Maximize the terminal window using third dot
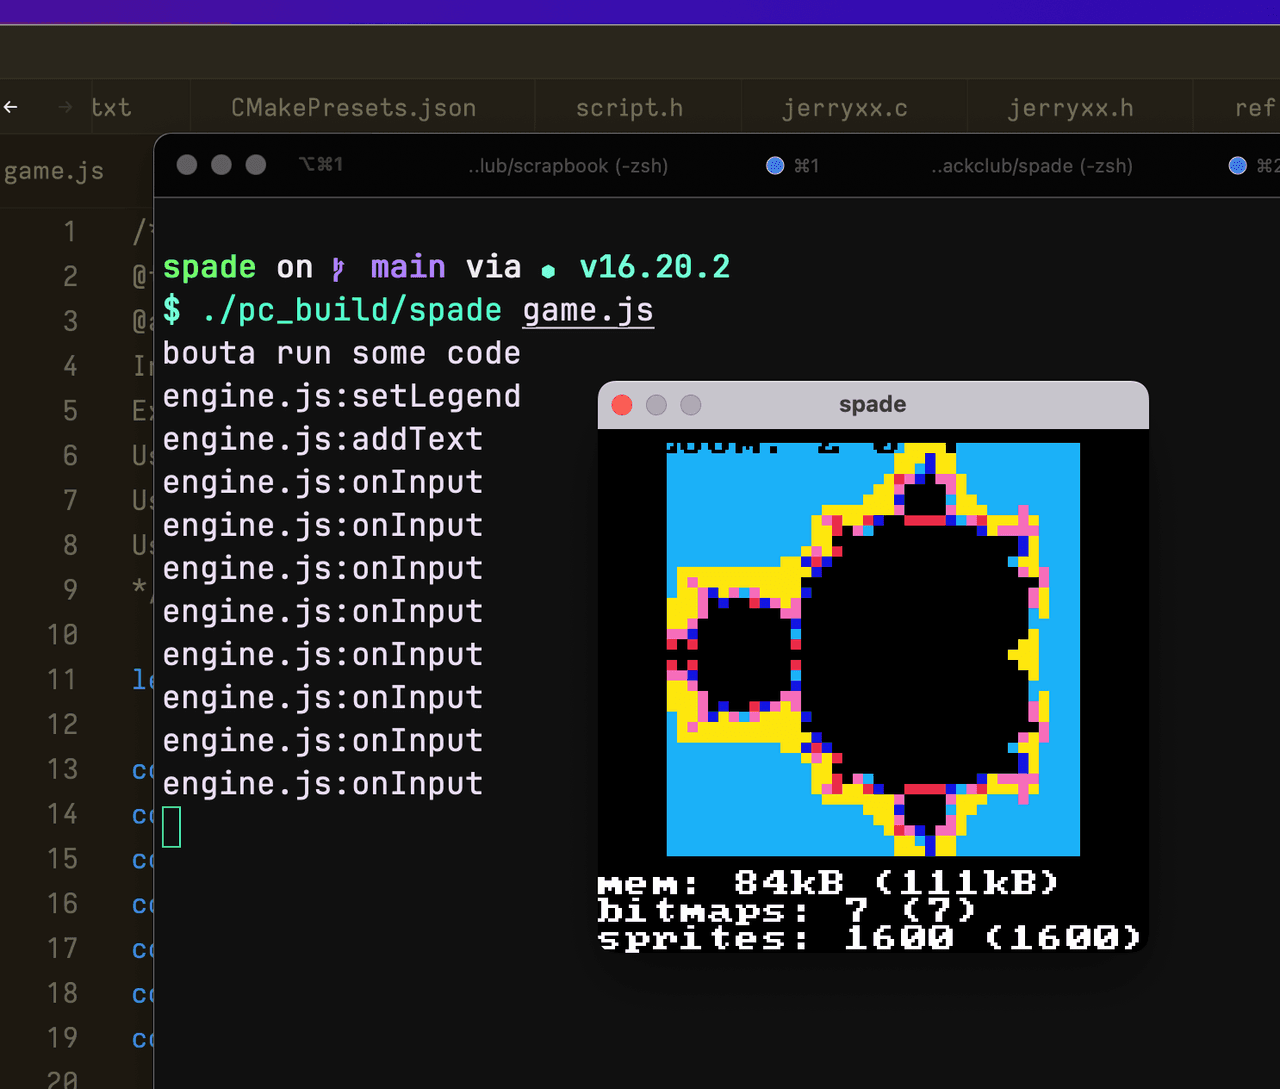 (x=256, y=165)
